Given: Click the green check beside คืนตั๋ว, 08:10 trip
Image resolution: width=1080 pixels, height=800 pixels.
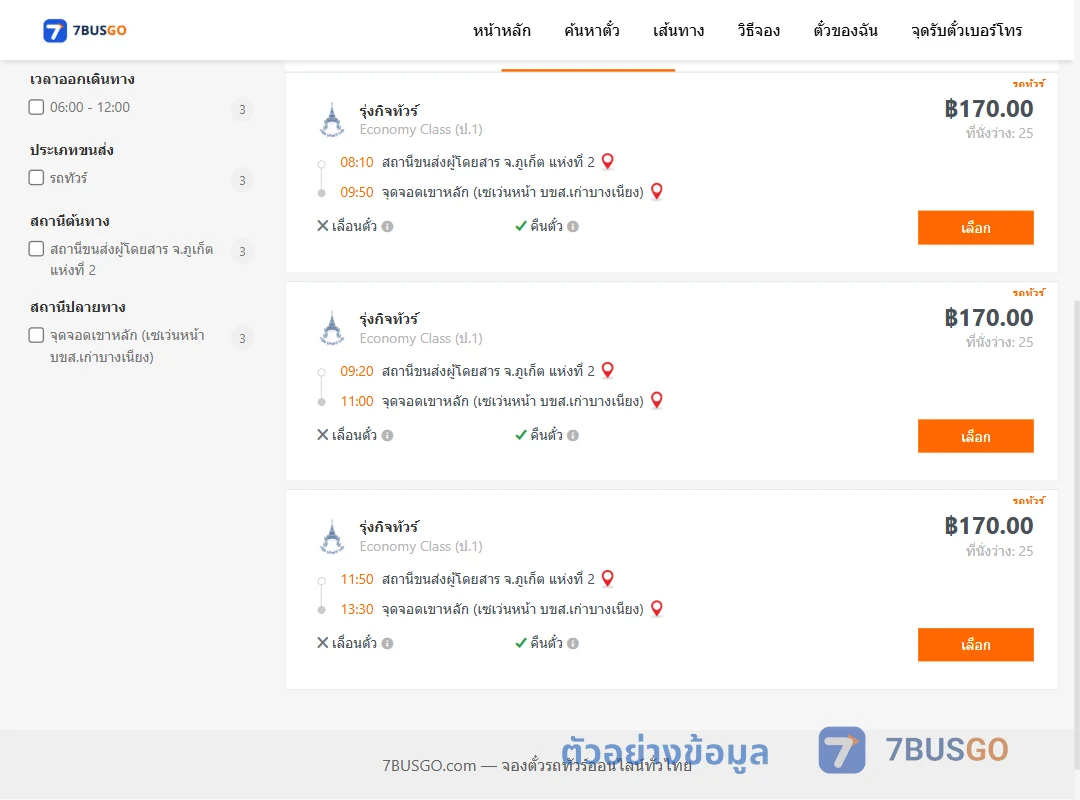Looking at the screenshot, I should pyautogui.click(x=521, y=226).
